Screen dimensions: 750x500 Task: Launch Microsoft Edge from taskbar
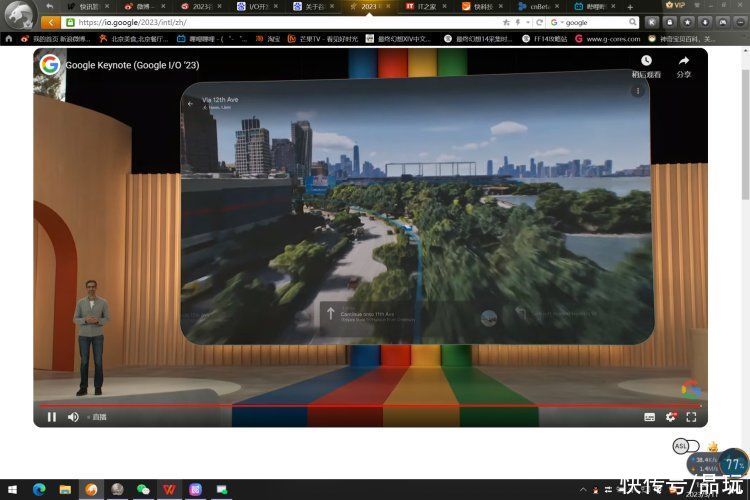click(39, 489)
